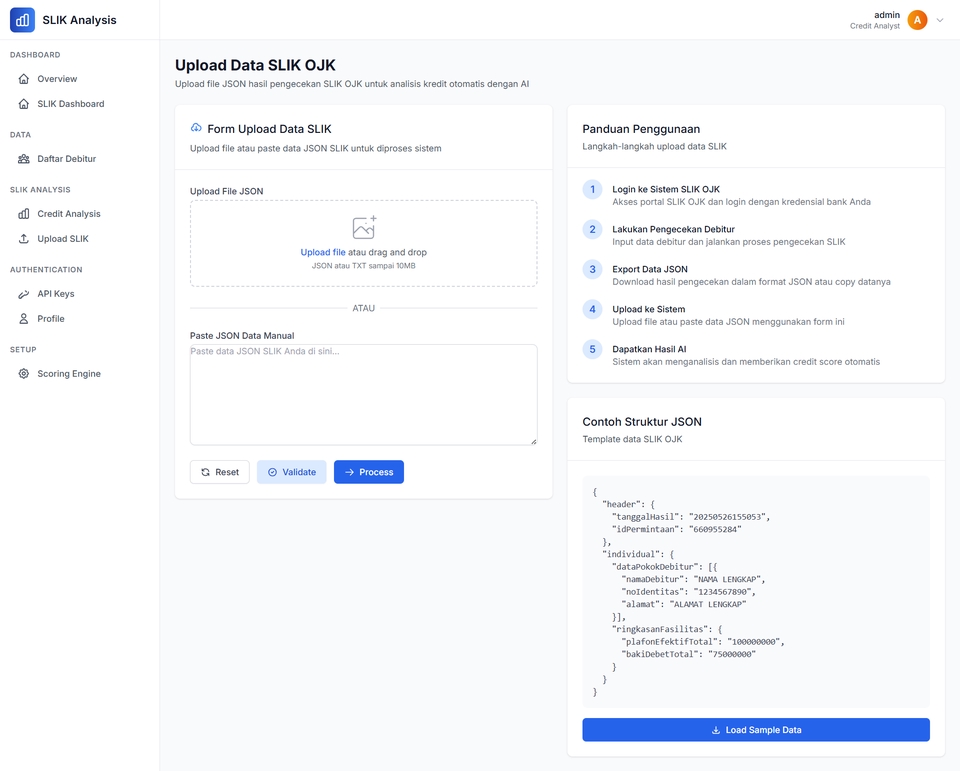Expand the admin user menu chevron
This screenshot has height=771, width=960.
click(940, 20)
